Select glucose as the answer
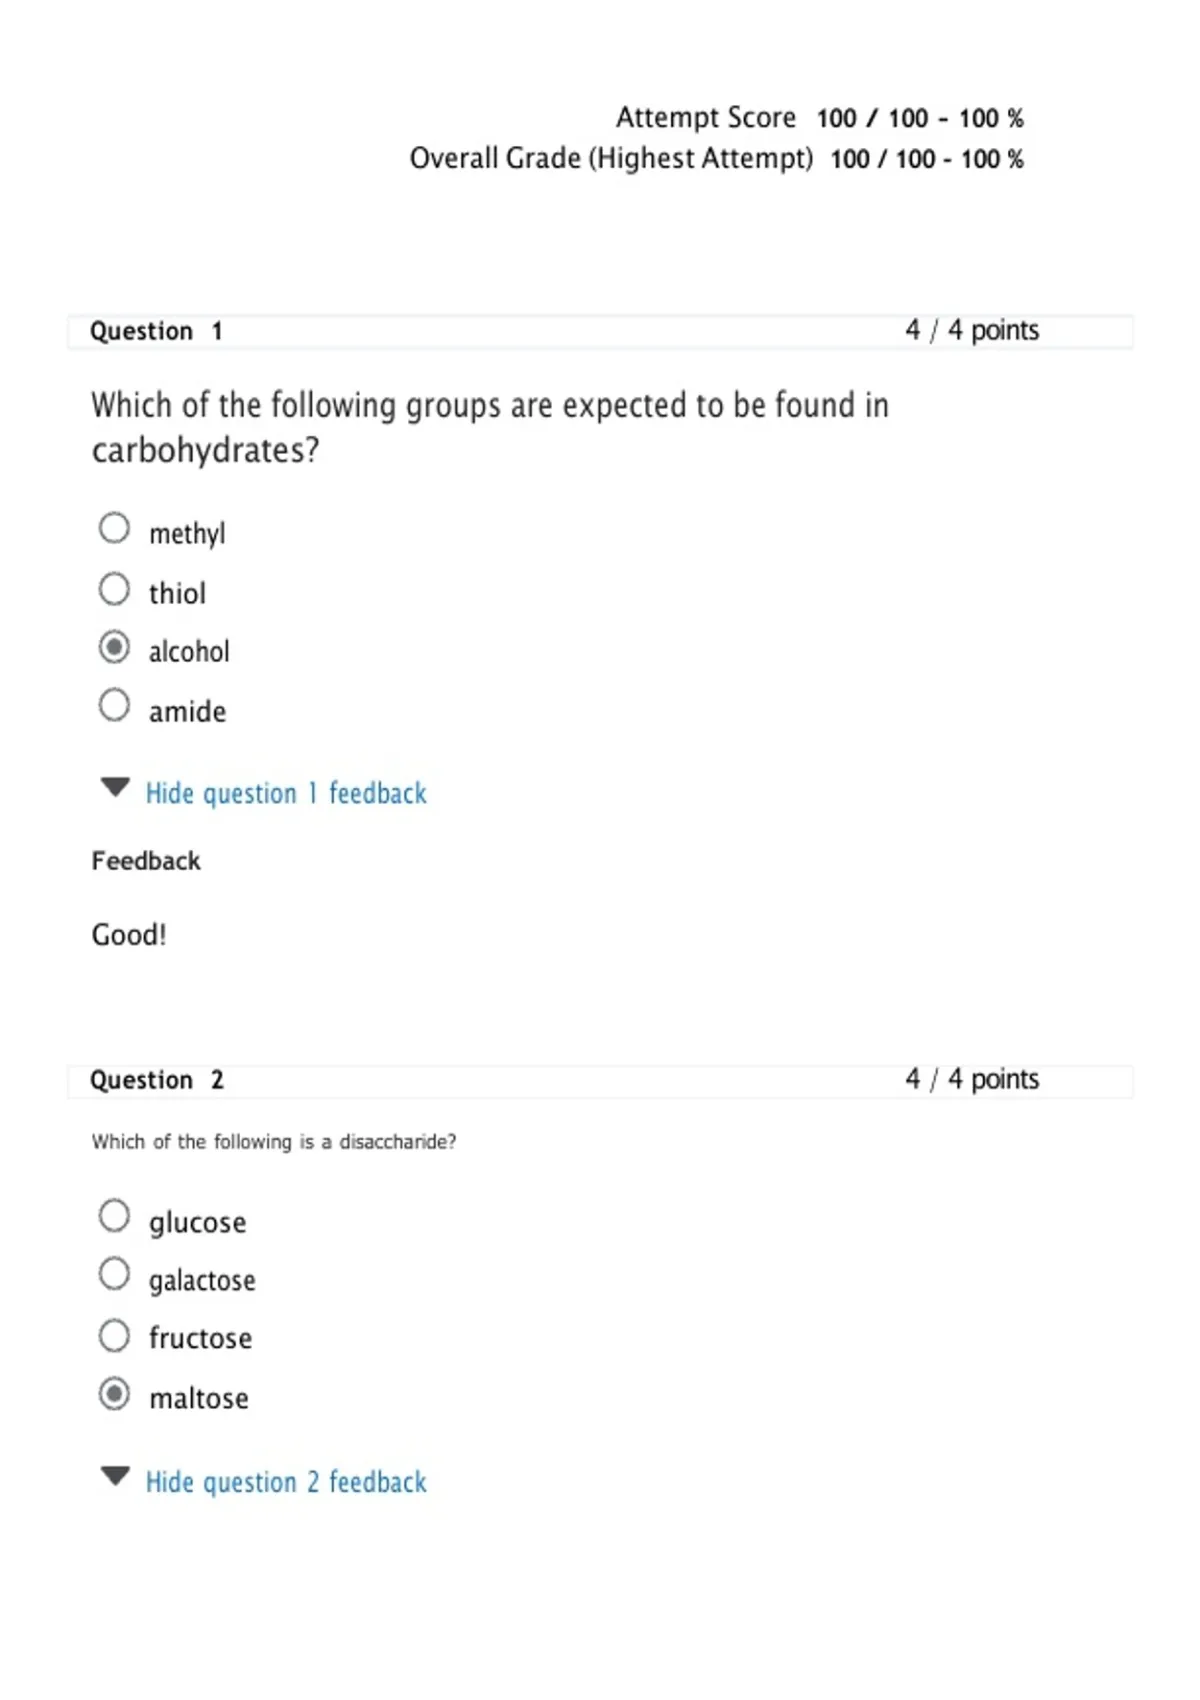This screenshot has width=1200, height=1700. 114,1216
